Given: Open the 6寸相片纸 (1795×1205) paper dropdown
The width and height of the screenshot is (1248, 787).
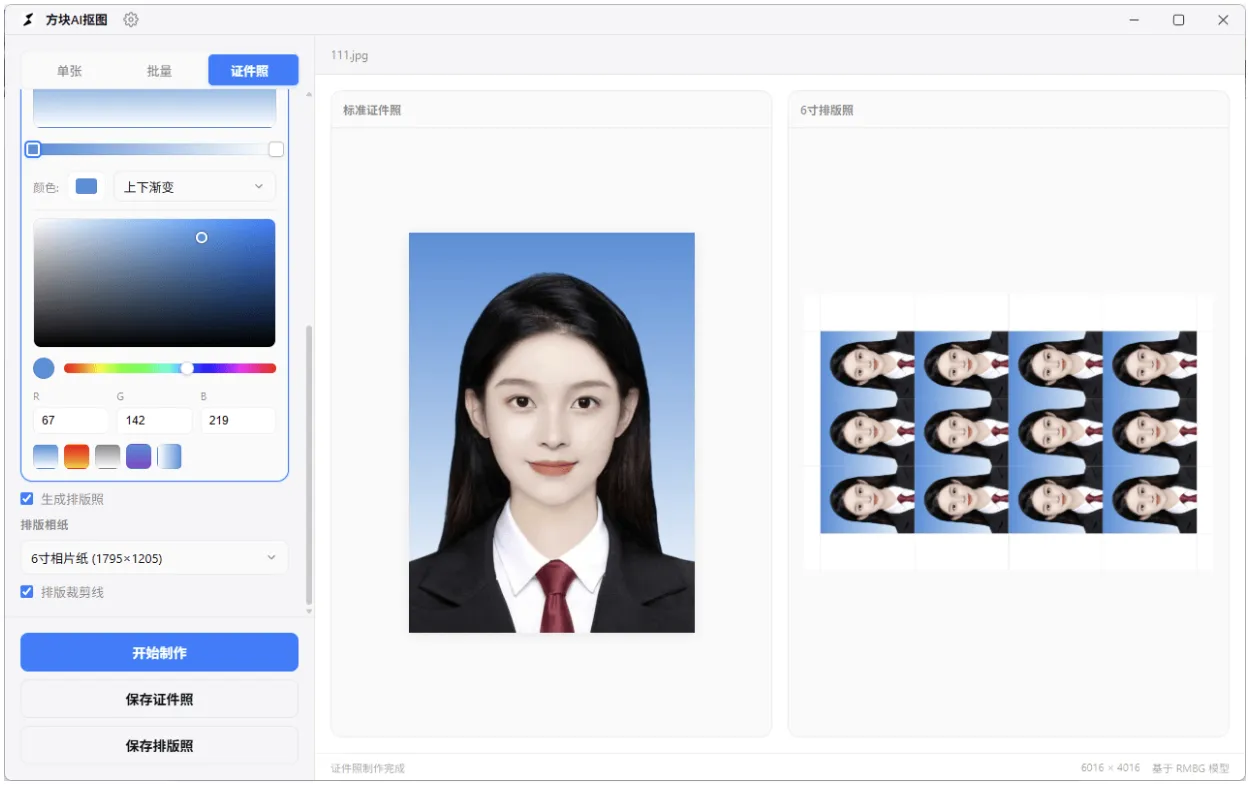Looking at the screenshot, I should click(154, 558).
